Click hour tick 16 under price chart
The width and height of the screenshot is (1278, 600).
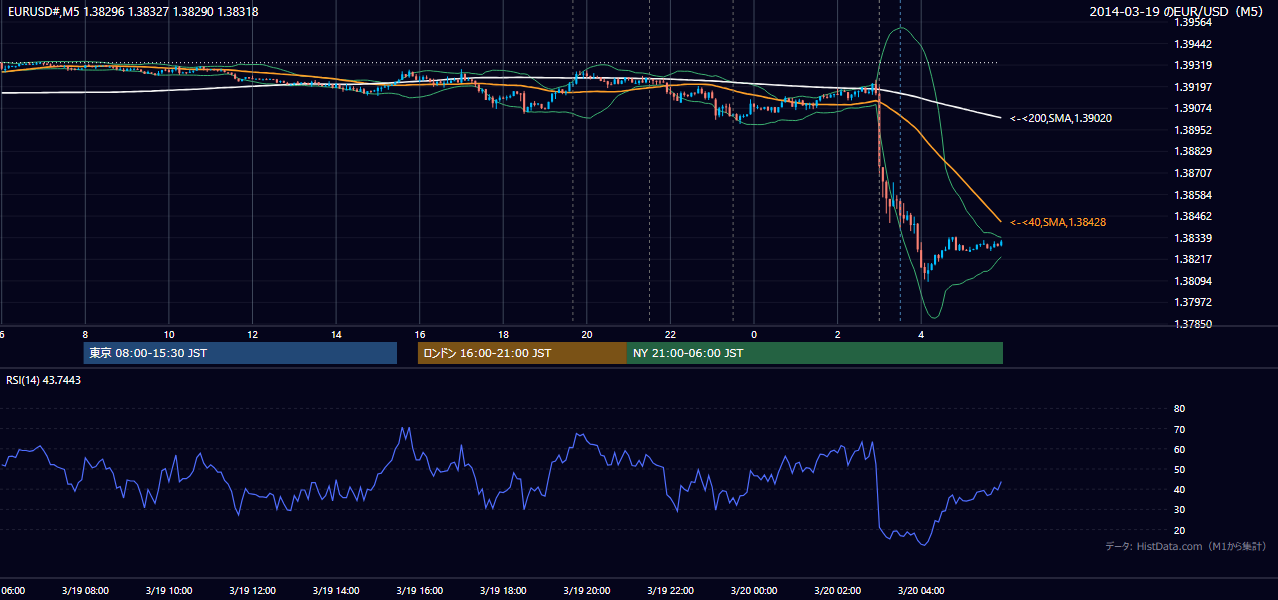tap(420, 335)
